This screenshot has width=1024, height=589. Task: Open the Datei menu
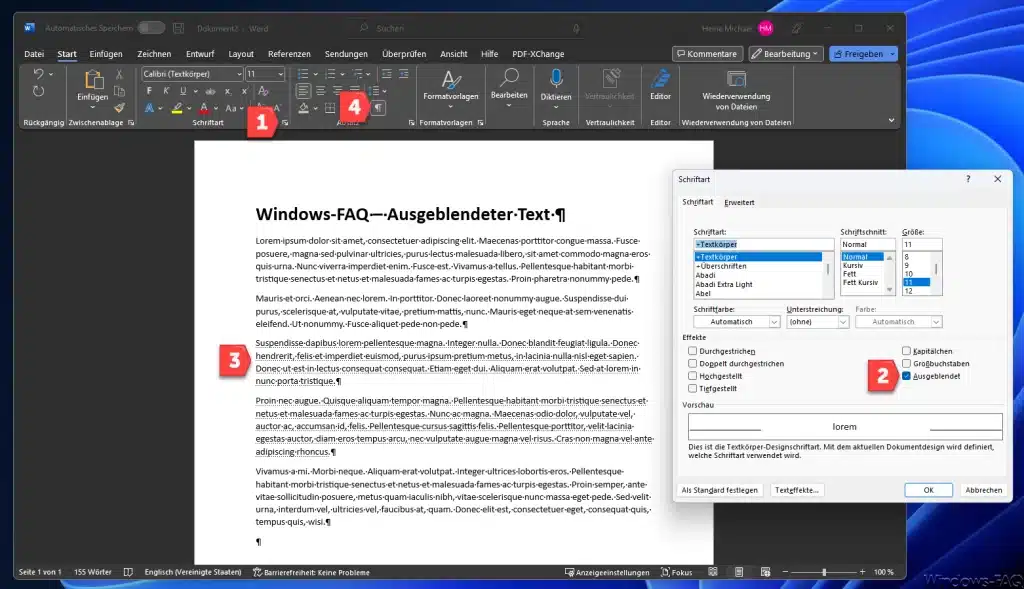tap(34, 54)
